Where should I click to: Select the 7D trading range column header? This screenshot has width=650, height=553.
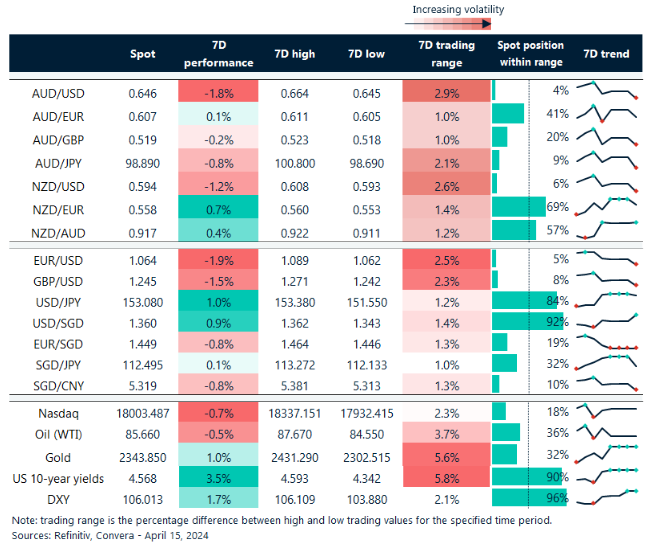[440, 53]
